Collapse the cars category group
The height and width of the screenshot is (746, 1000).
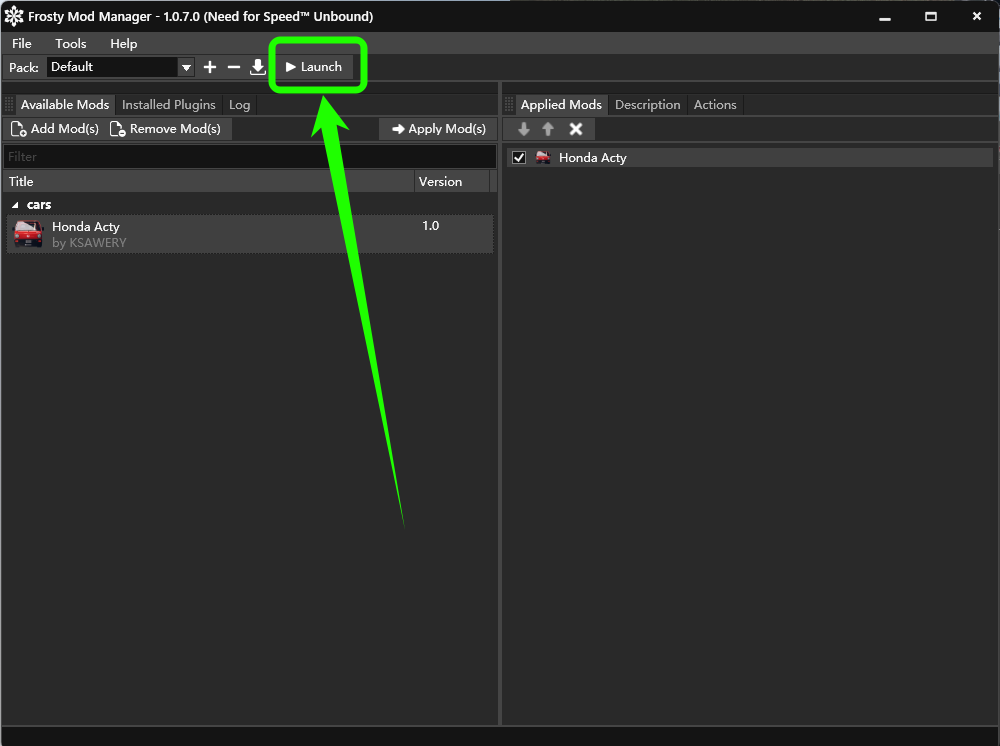tap(15, 205)
